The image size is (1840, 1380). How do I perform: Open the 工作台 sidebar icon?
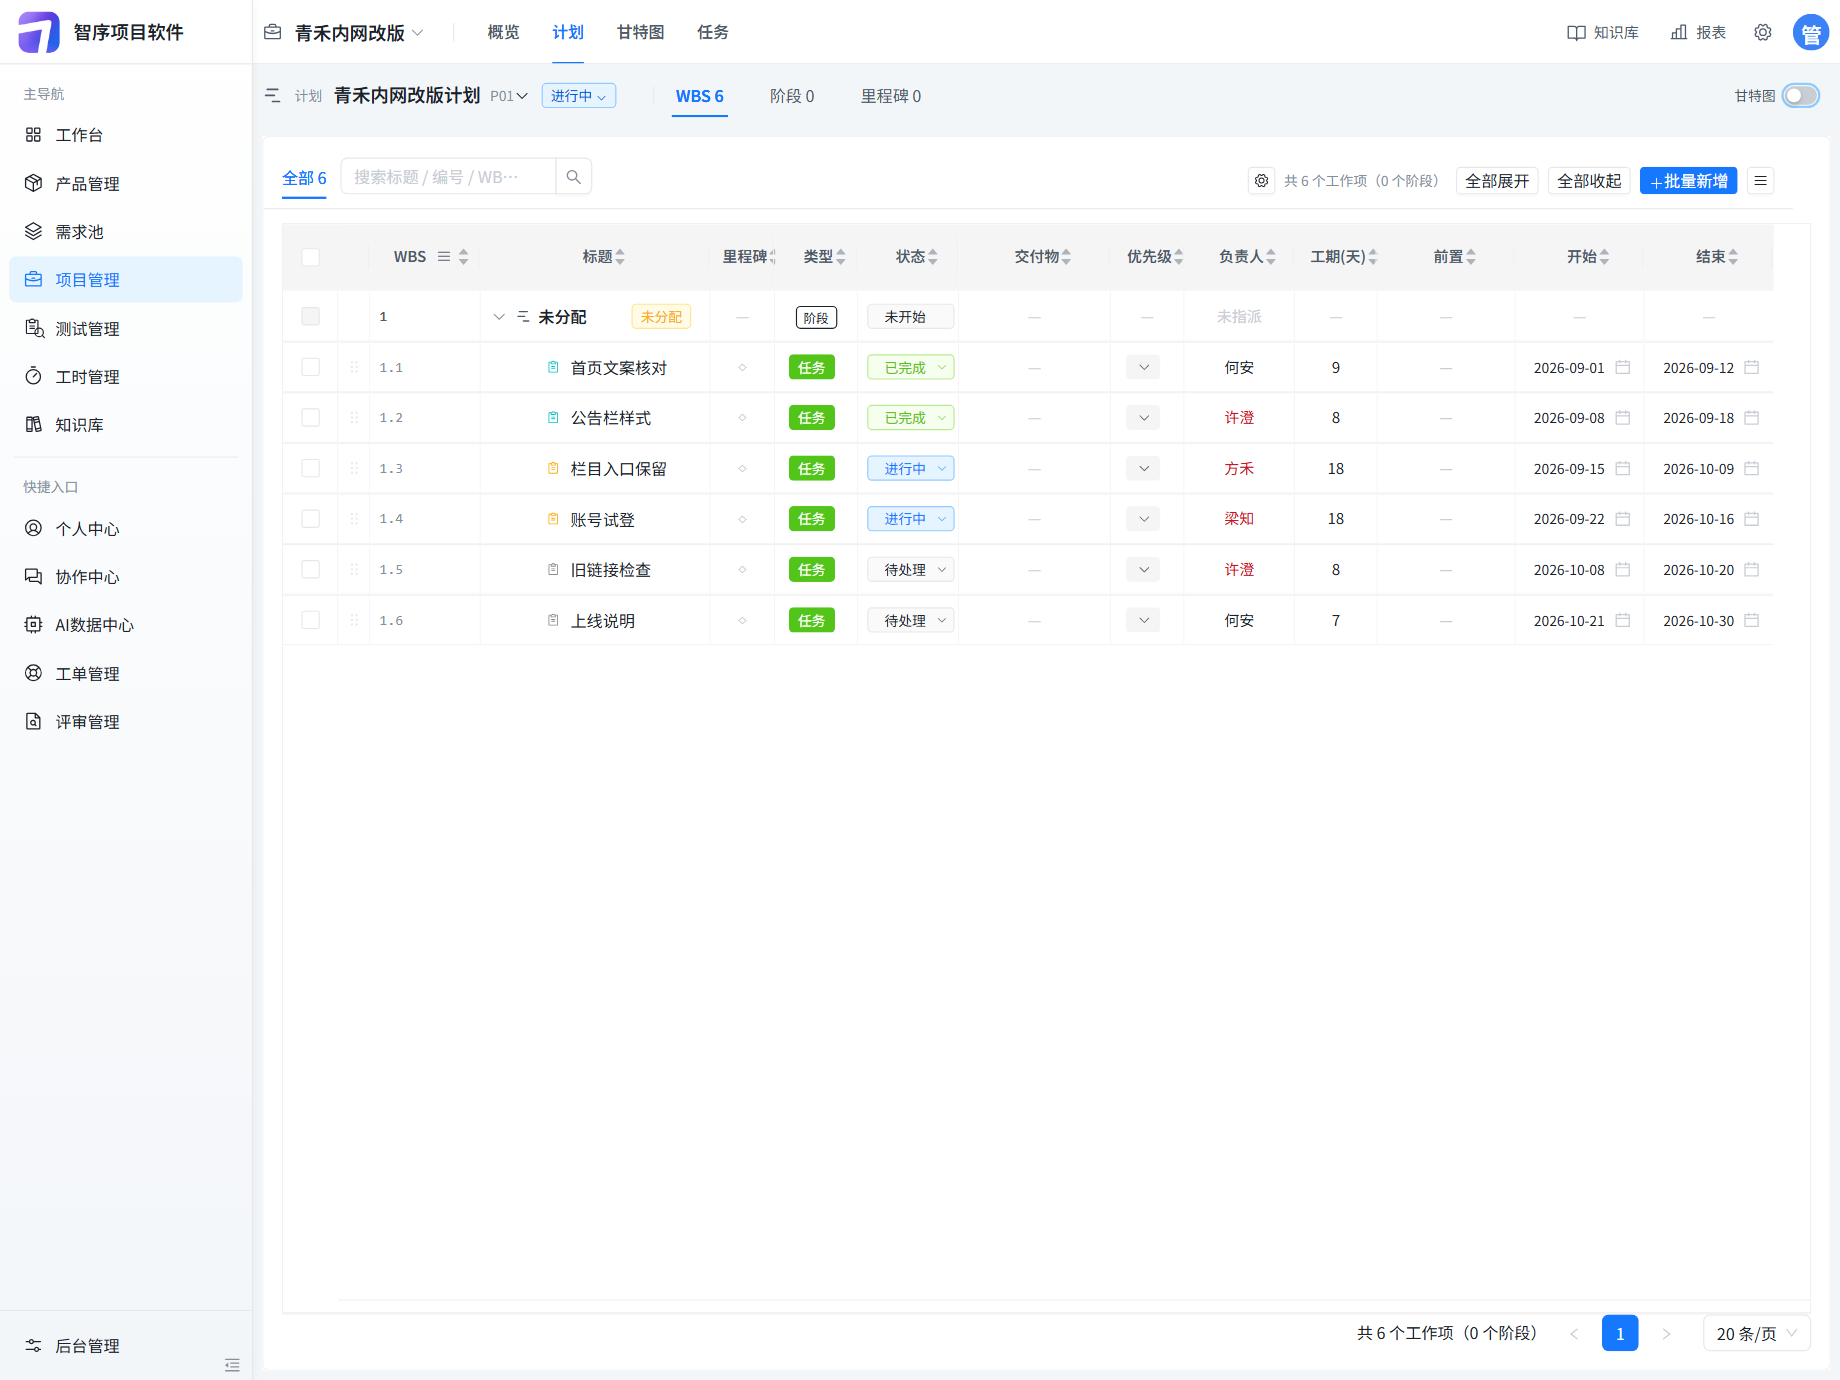33,135
